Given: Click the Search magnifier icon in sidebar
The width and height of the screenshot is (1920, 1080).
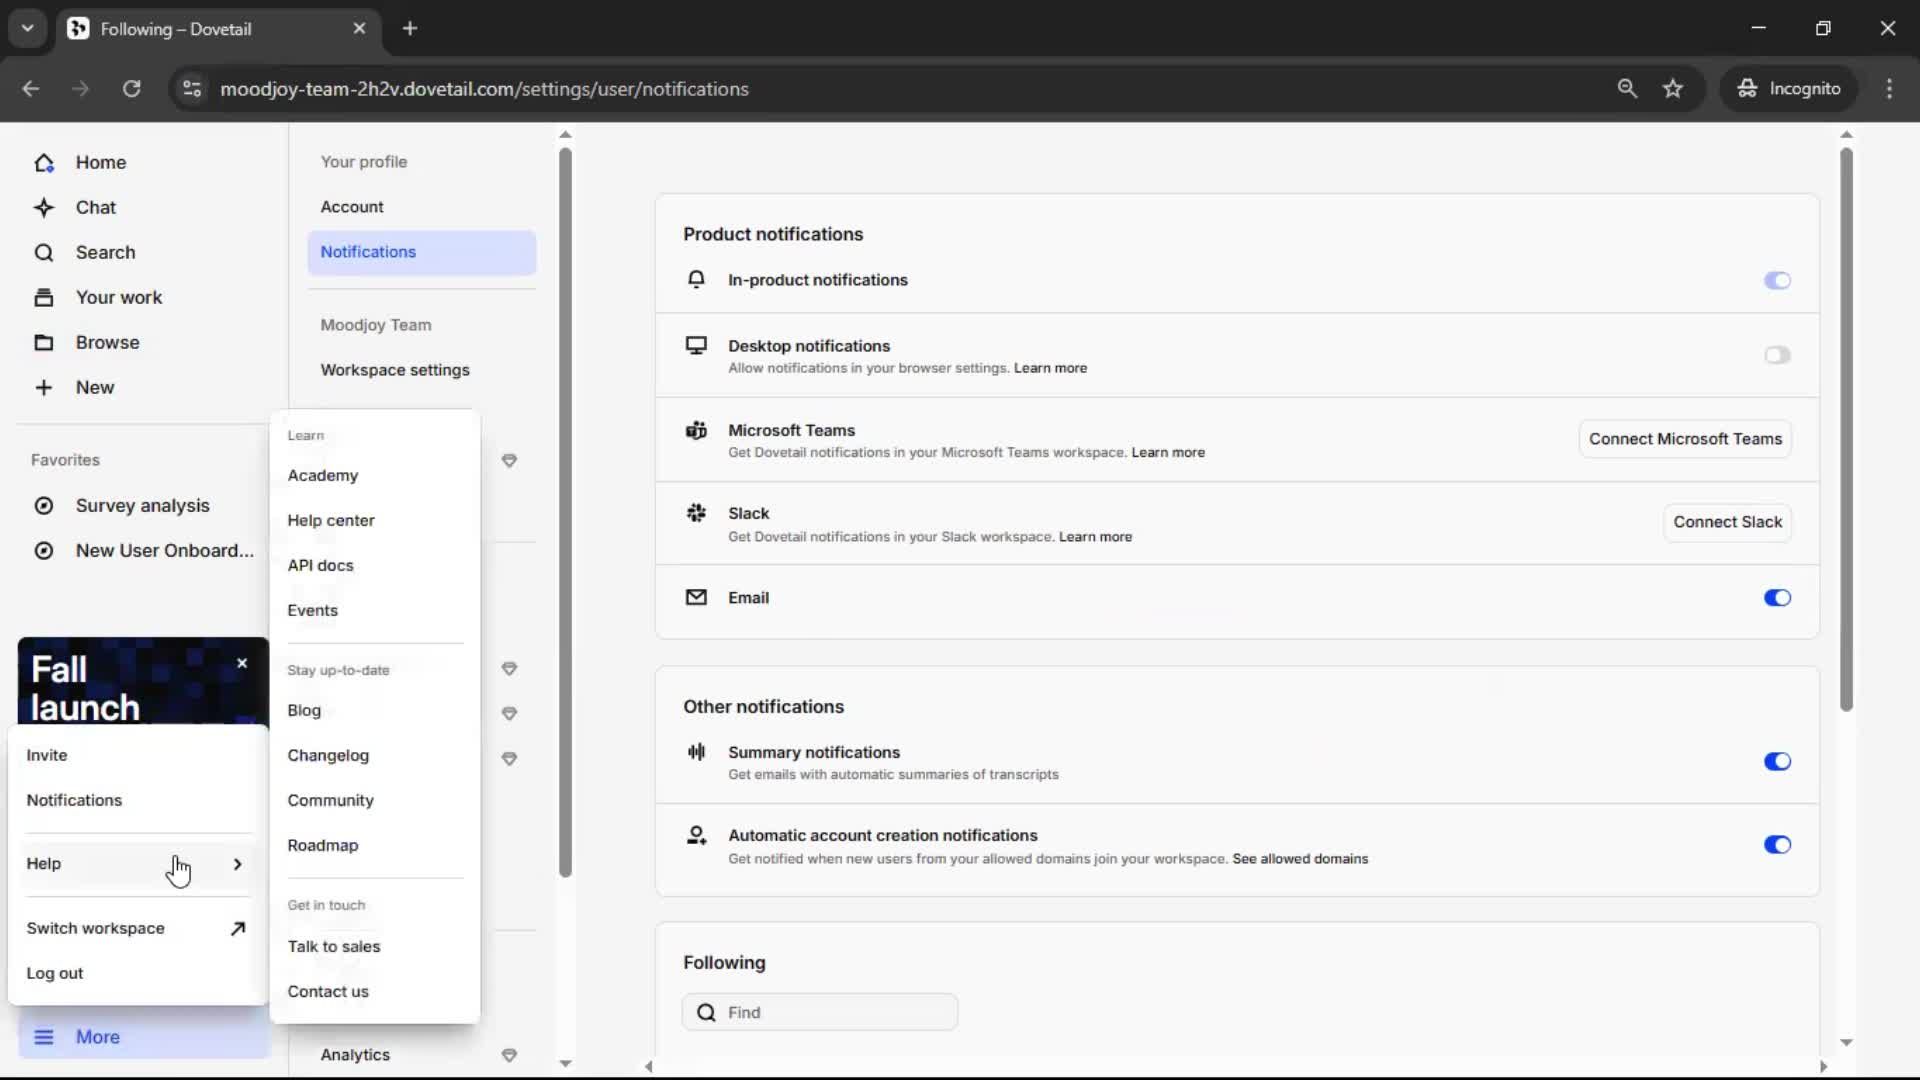Looking at the screenshot, I should 44,253.
